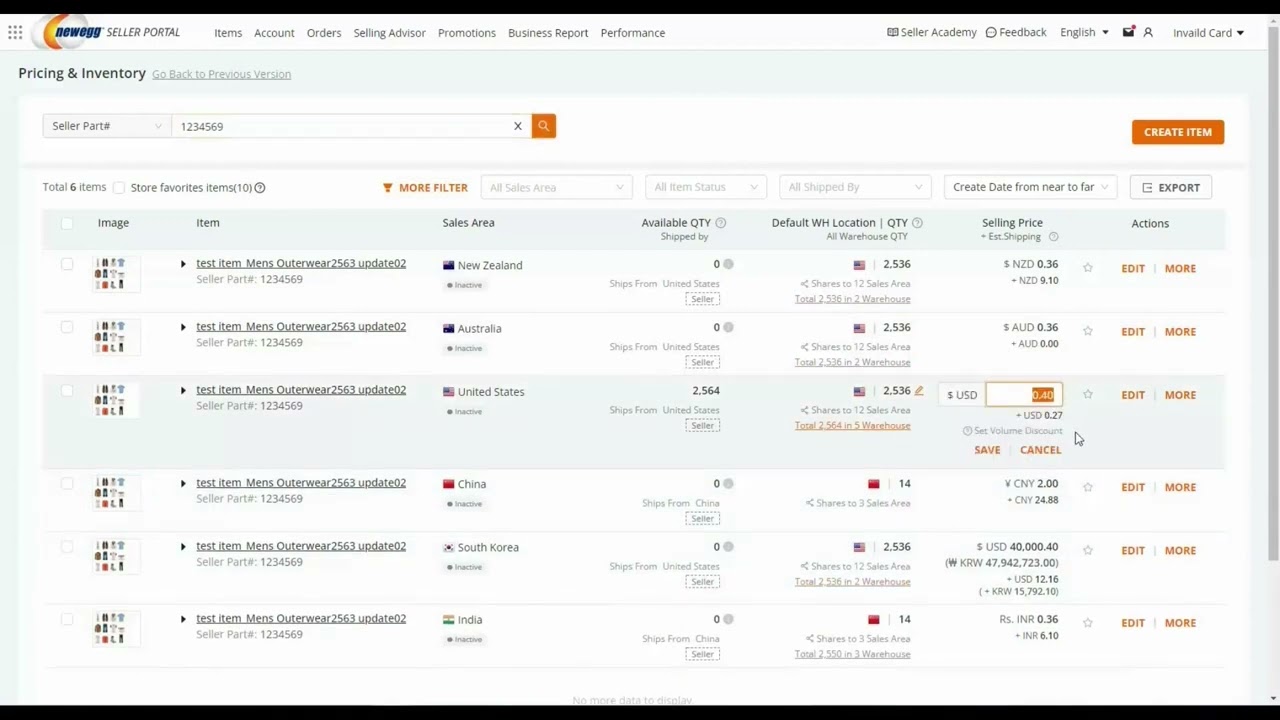Click the Feedback speech bubble icon
Image resolution: width=1280 pixels, height=720 pixels.
click(991, 32)
